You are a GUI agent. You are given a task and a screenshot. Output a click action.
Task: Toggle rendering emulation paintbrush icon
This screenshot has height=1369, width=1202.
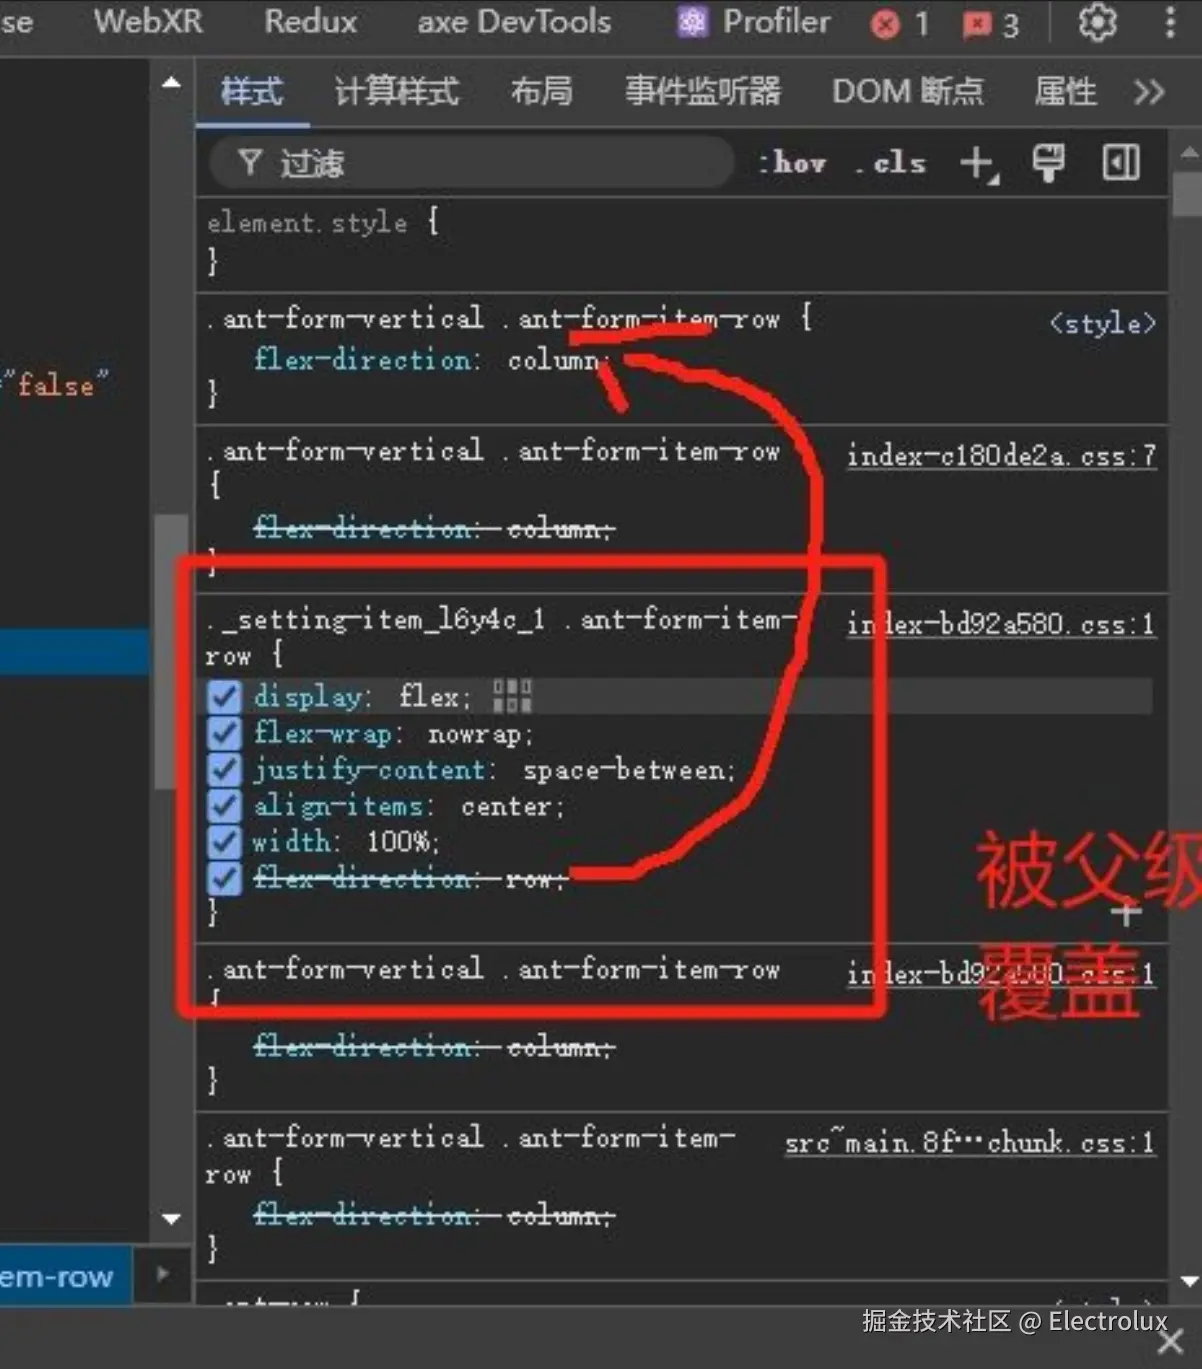(1048, 163)
